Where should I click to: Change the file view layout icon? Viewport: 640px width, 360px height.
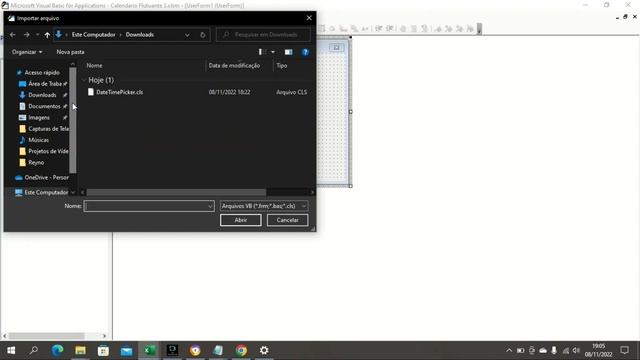pyautogui.click(x=262, y=52)
